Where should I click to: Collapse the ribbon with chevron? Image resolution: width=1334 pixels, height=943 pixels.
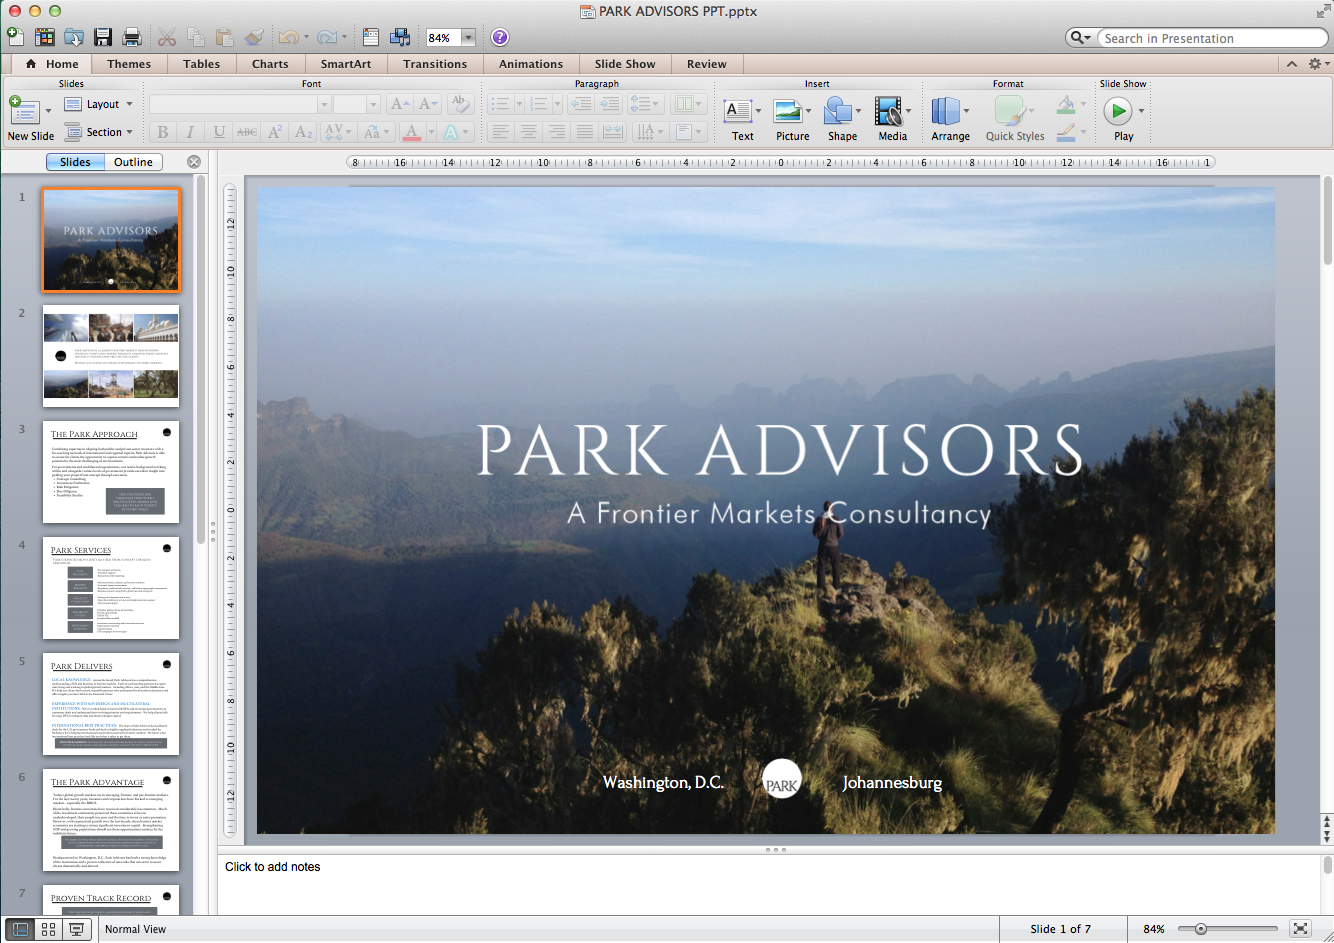pos(1291,63)
